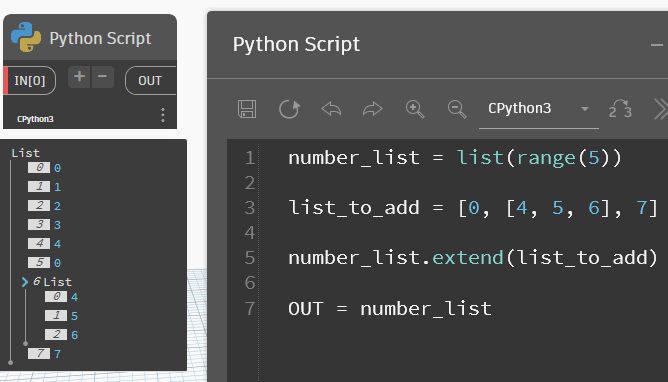Click the IN[0] input port

click(29, 80)
